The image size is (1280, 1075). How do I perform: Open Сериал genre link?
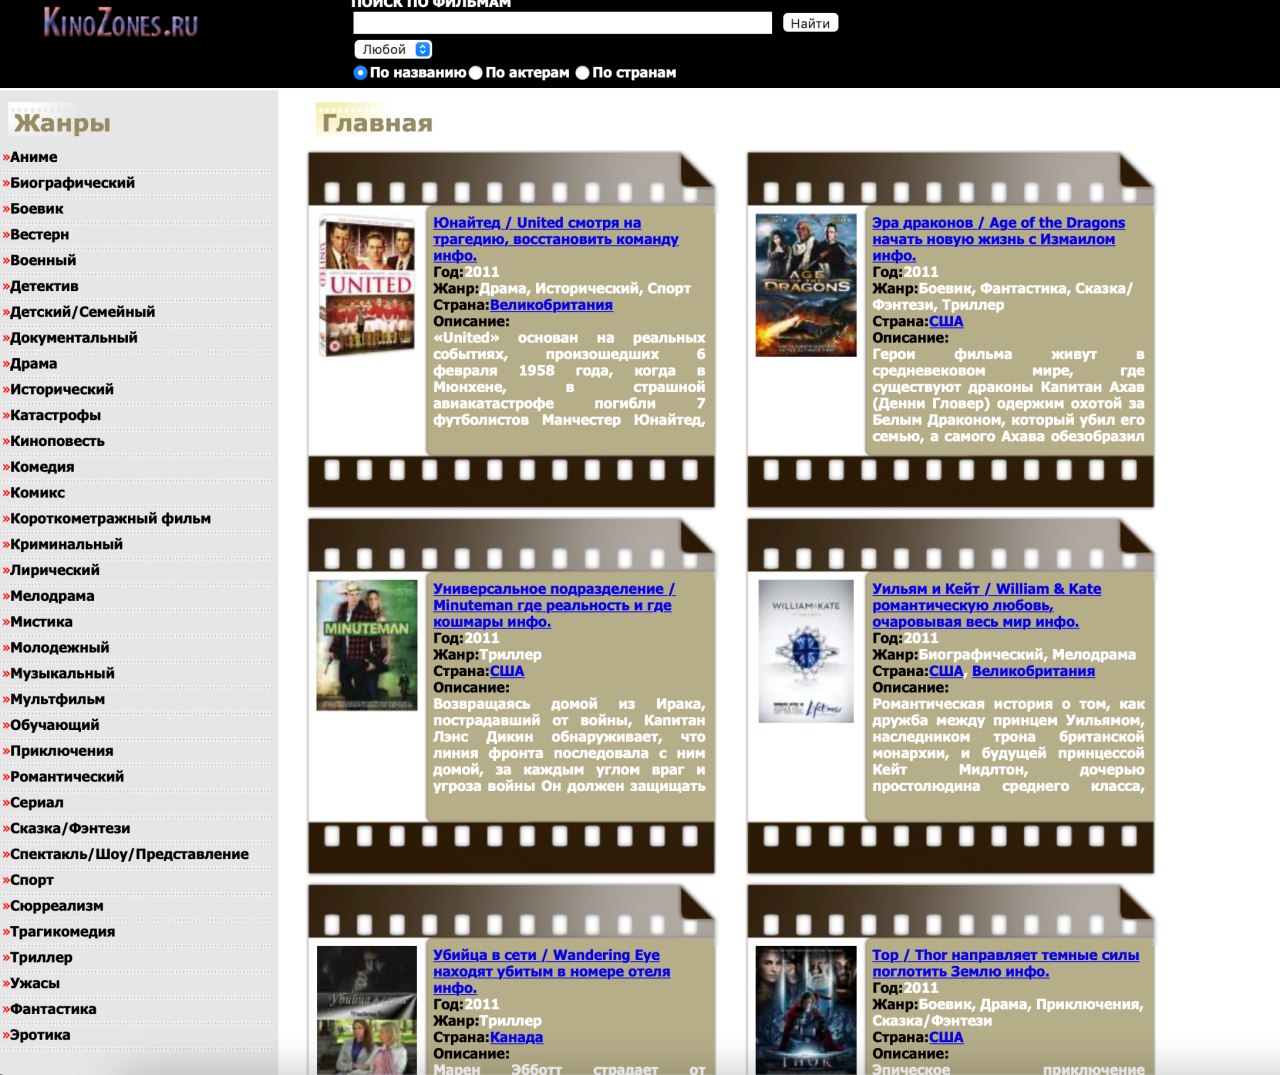tap(37, 803)
